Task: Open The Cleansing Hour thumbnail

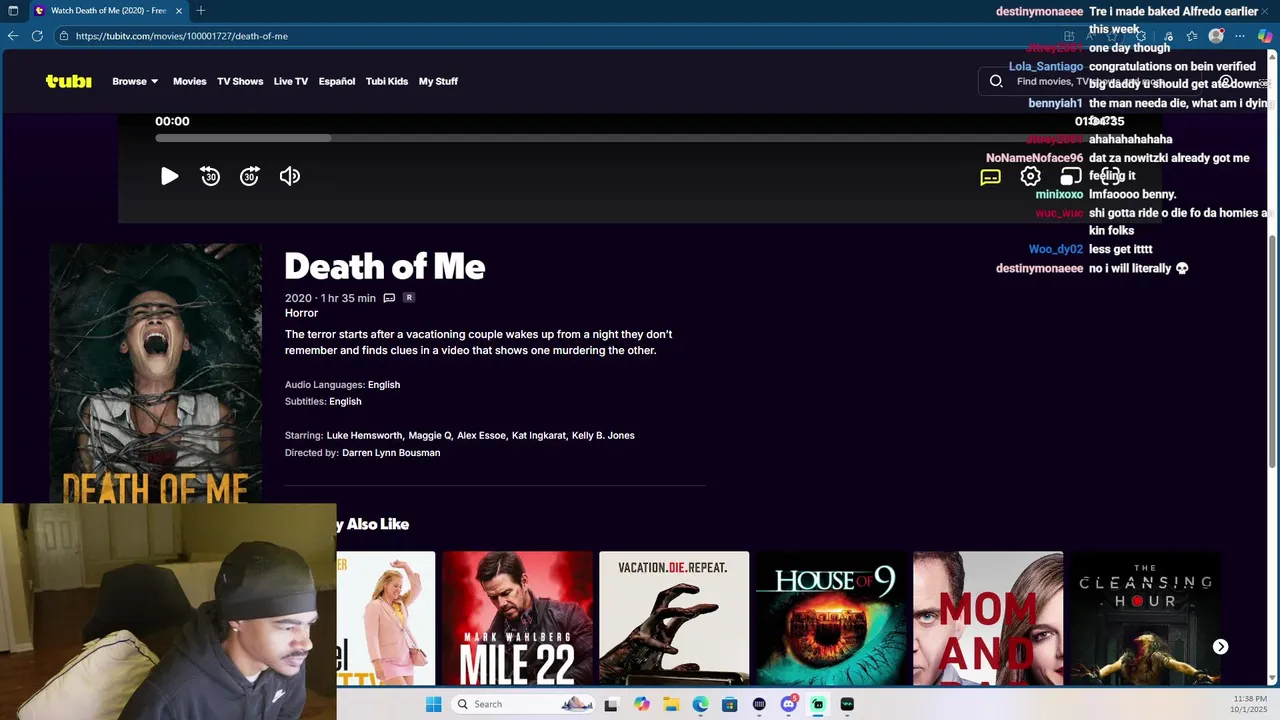Action: (x=1146, y=618)
